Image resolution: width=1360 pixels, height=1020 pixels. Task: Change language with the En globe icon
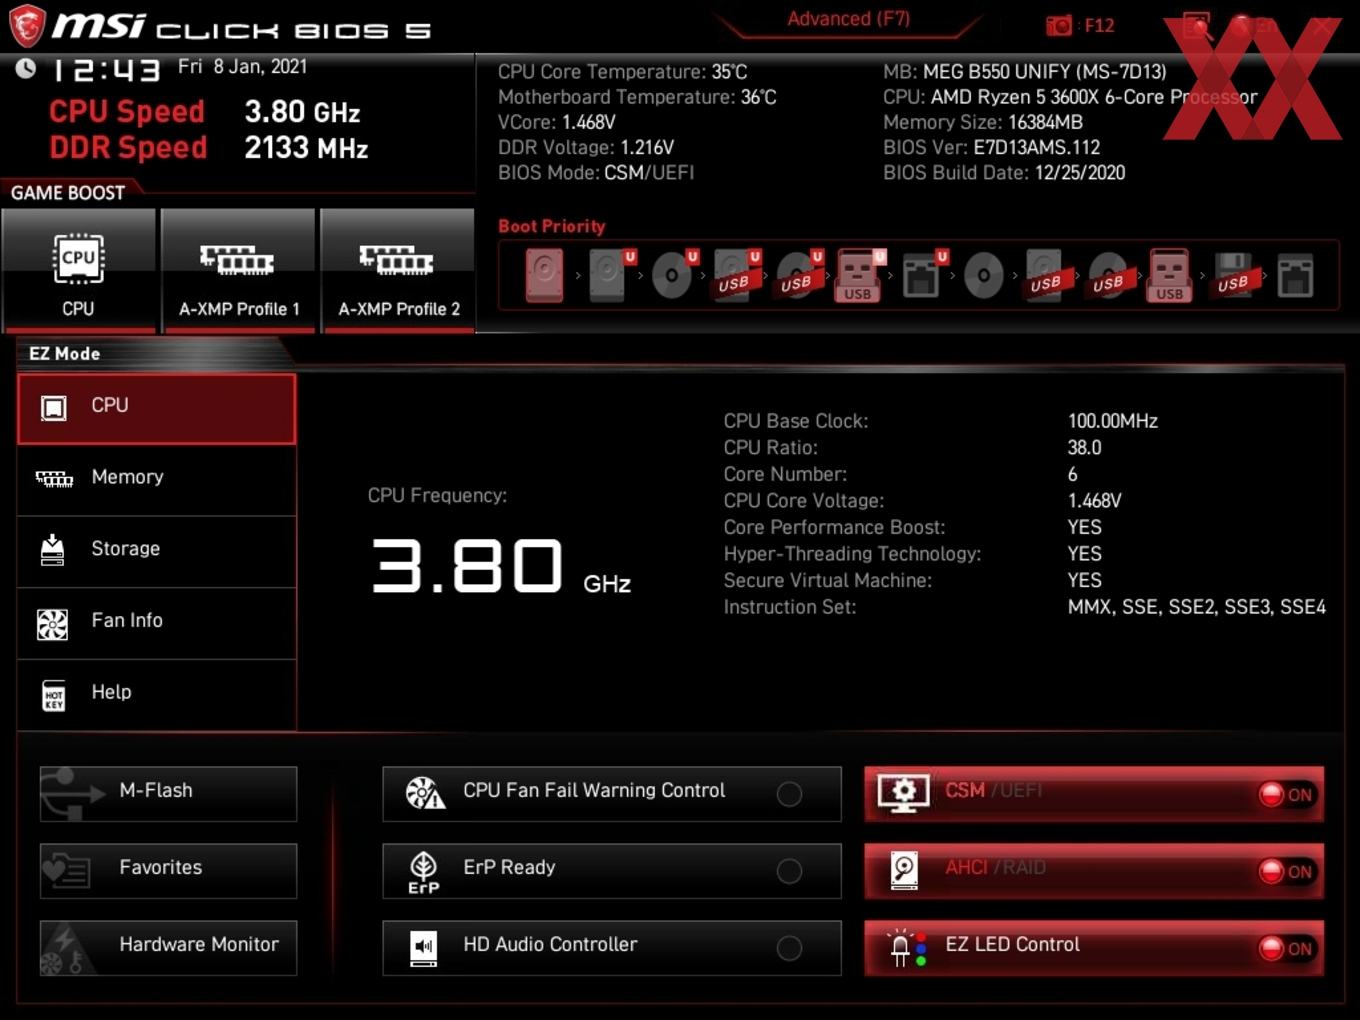[x=1254, y=25]
